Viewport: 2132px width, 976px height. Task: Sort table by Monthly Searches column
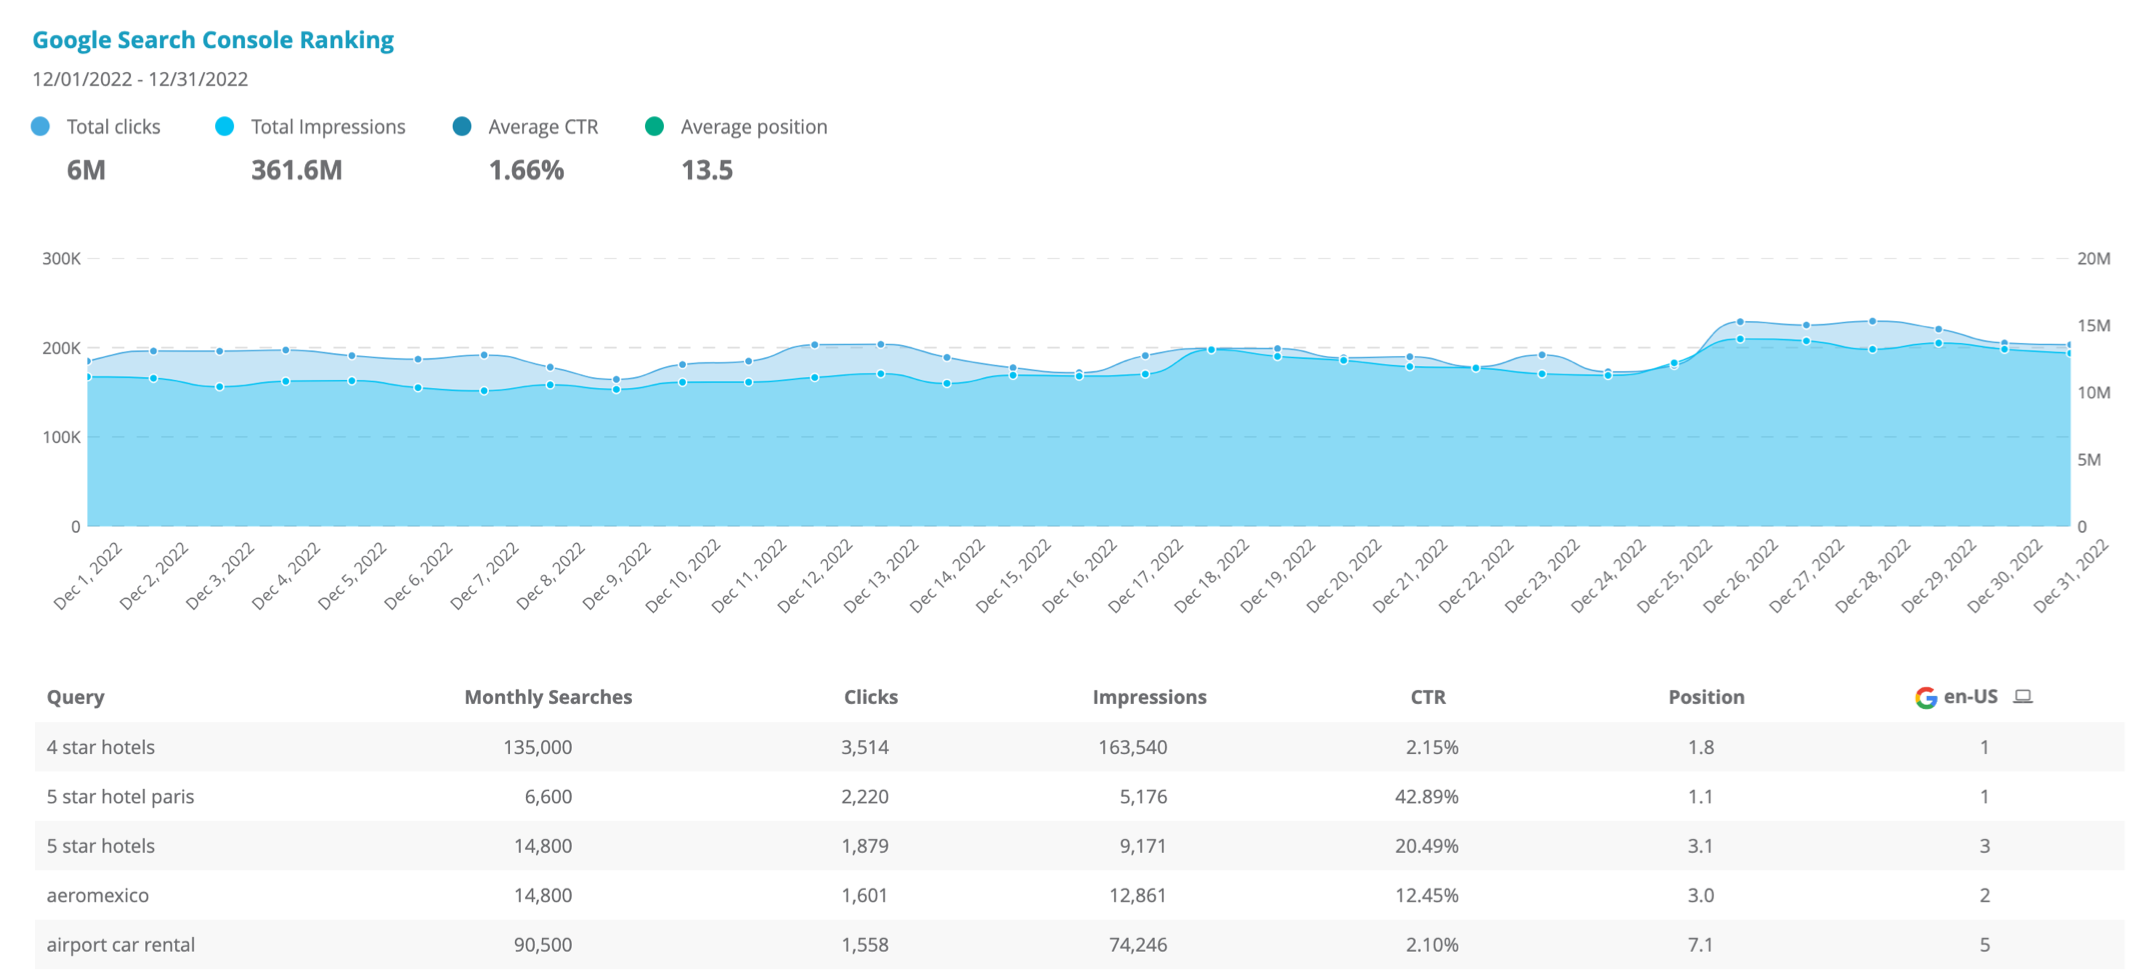coord(548,697)
